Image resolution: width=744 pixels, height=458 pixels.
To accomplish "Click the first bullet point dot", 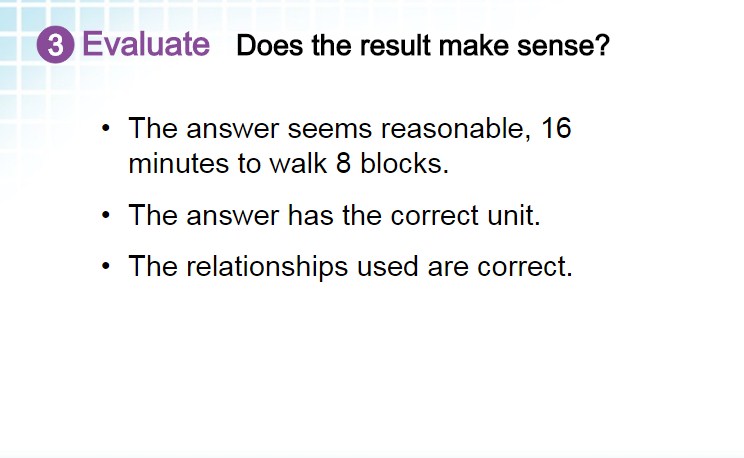I will click(x=105, y=128).
